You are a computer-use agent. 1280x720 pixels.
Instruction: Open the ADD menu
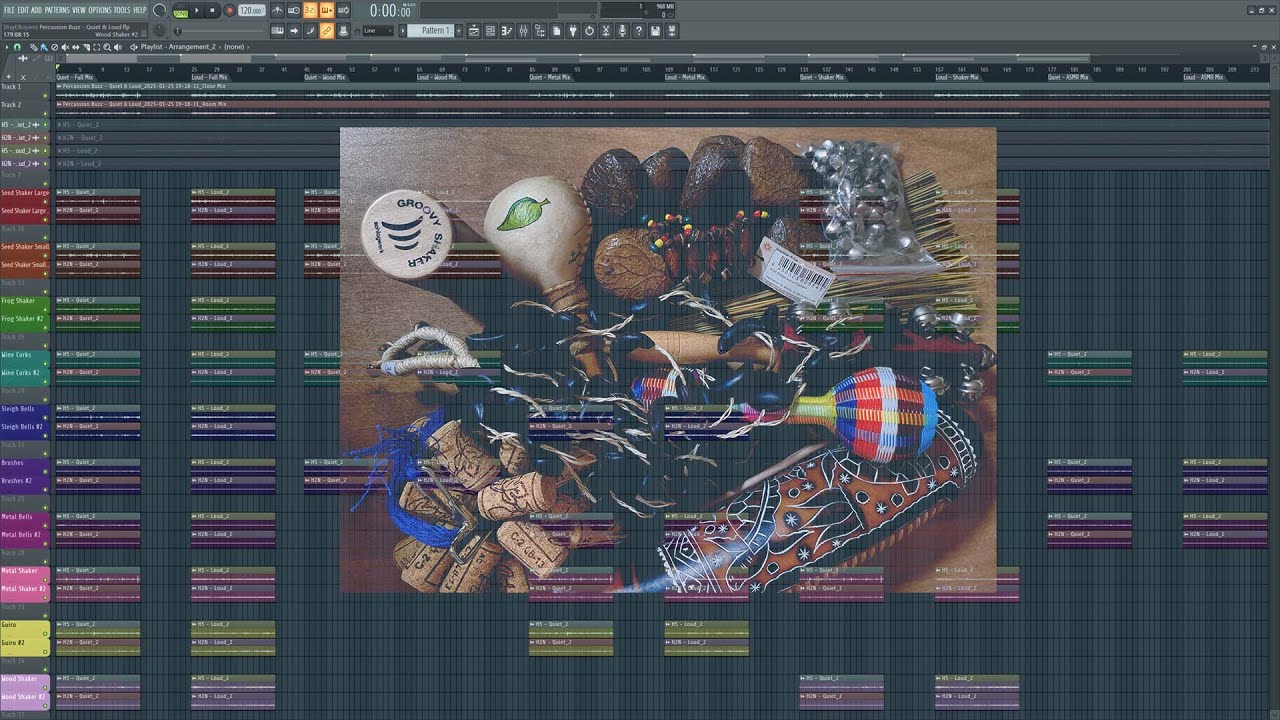(x=36, y=10)
